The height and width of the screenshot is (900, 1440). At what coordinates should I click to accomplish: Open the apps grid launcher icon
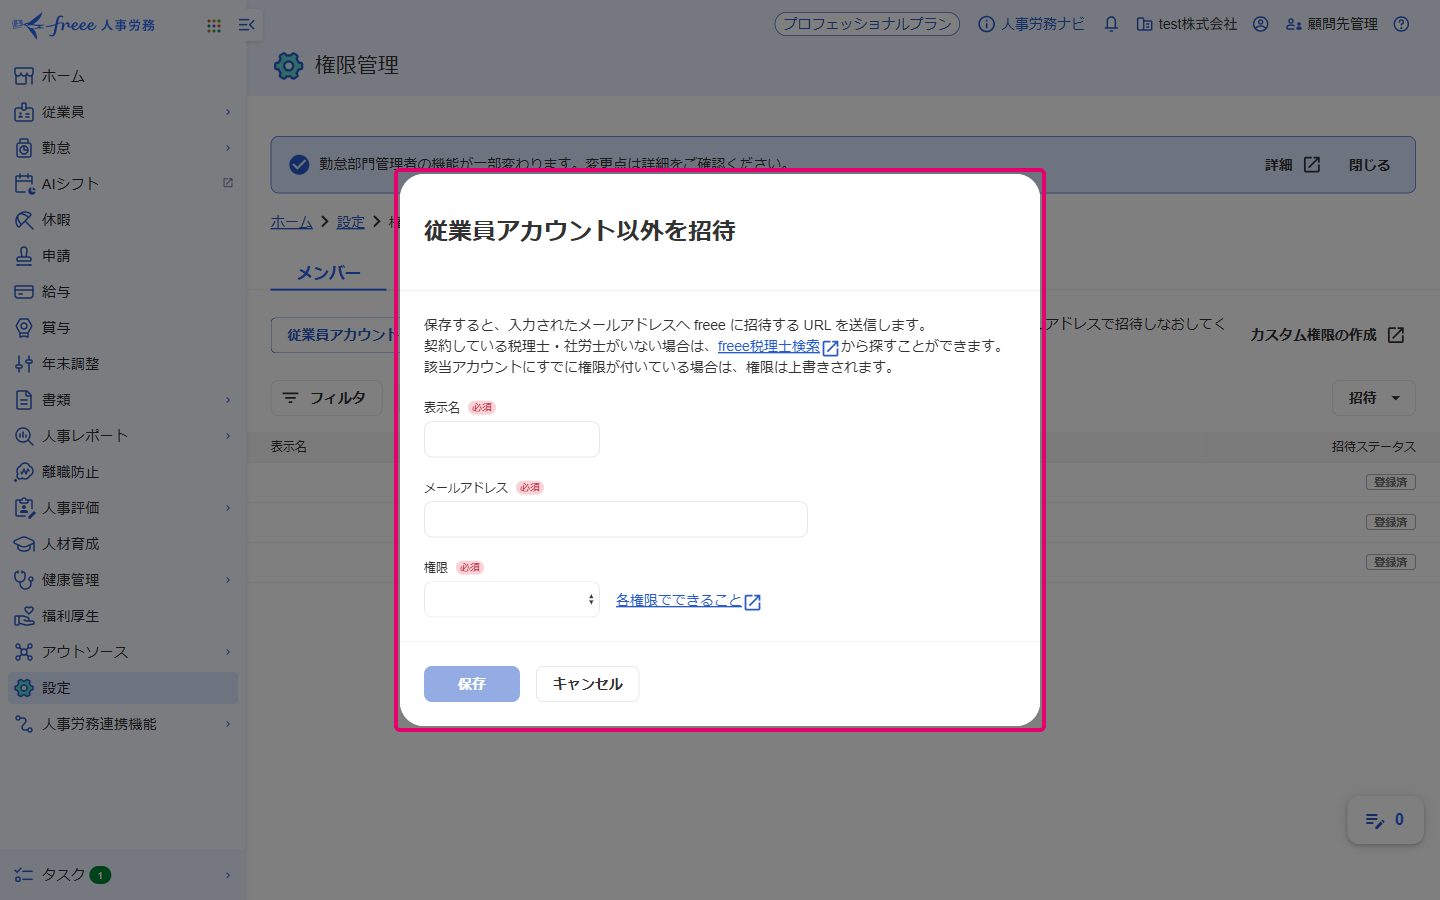point(214,25)
